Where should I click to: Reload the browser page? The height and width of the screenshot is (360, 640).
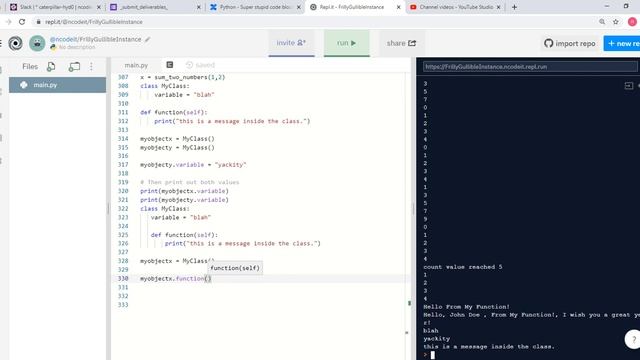(22, 22)
